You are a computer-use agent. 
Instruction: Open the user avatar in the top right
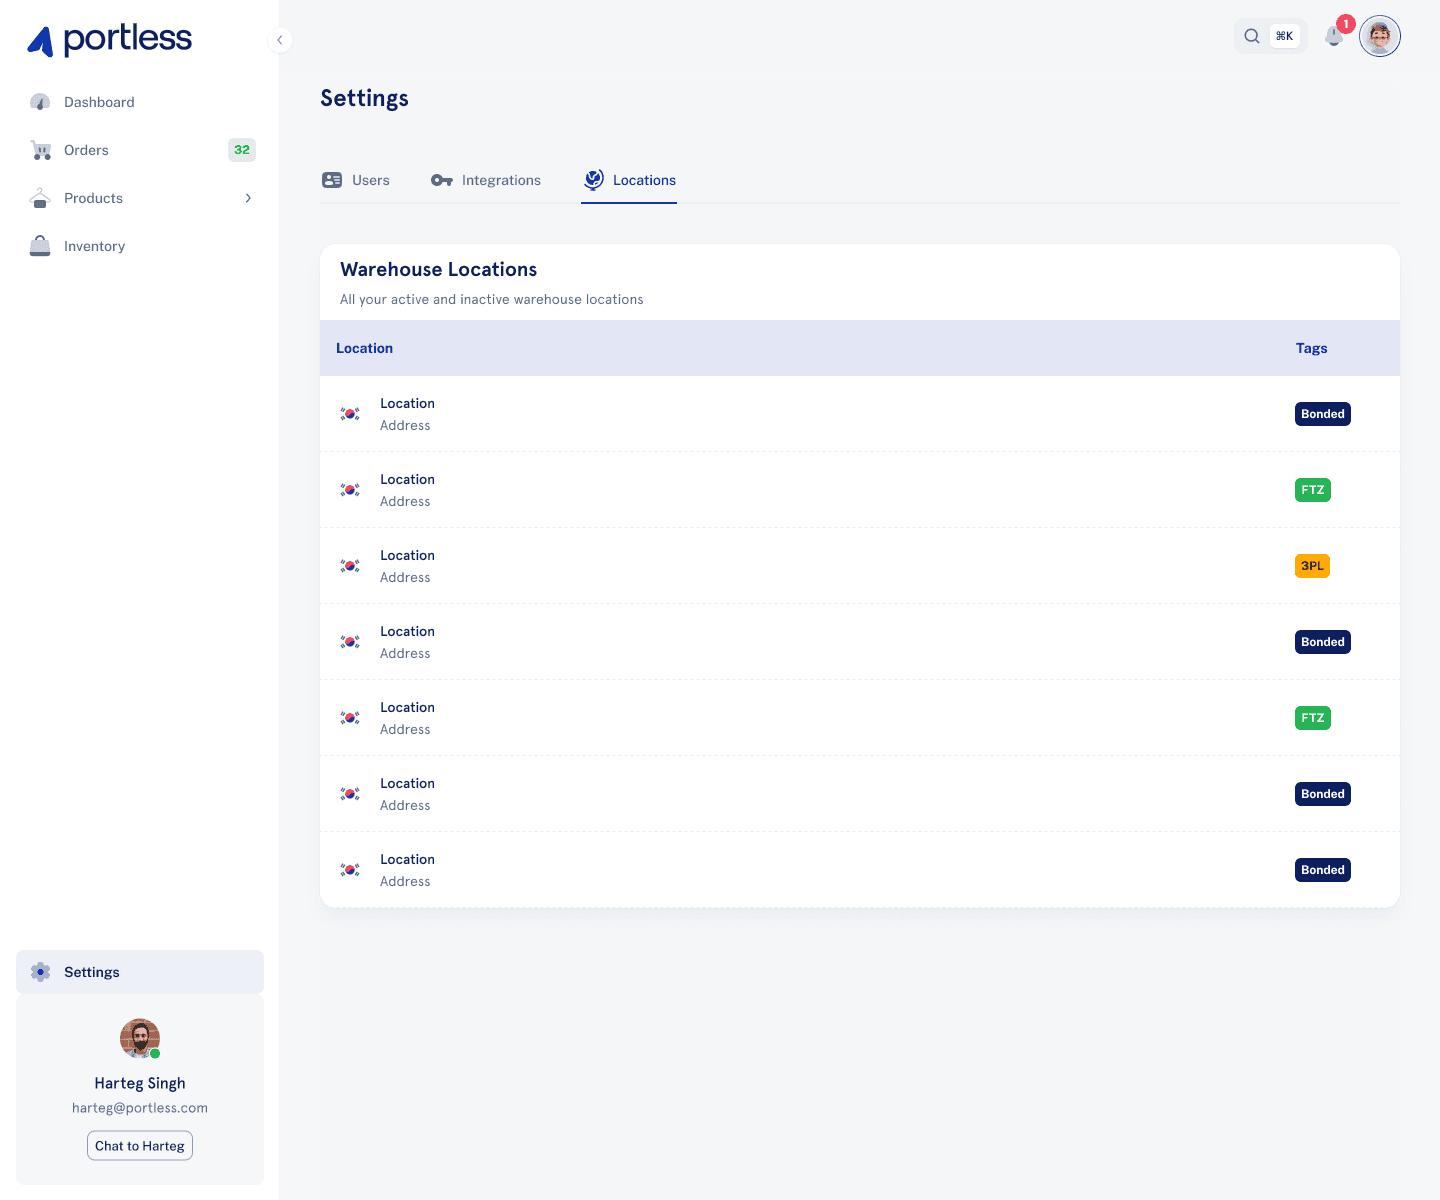(1380, 36)
